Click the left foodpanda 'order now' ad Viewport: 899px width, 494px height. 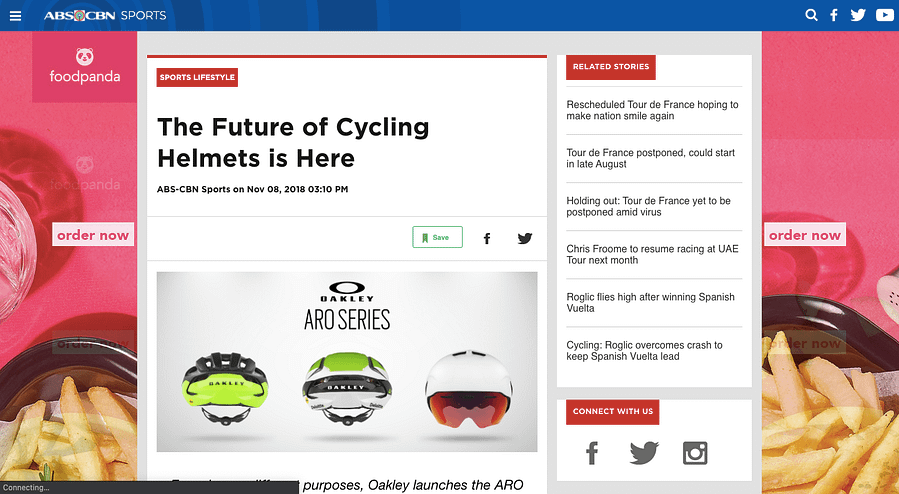pos(93,235)
